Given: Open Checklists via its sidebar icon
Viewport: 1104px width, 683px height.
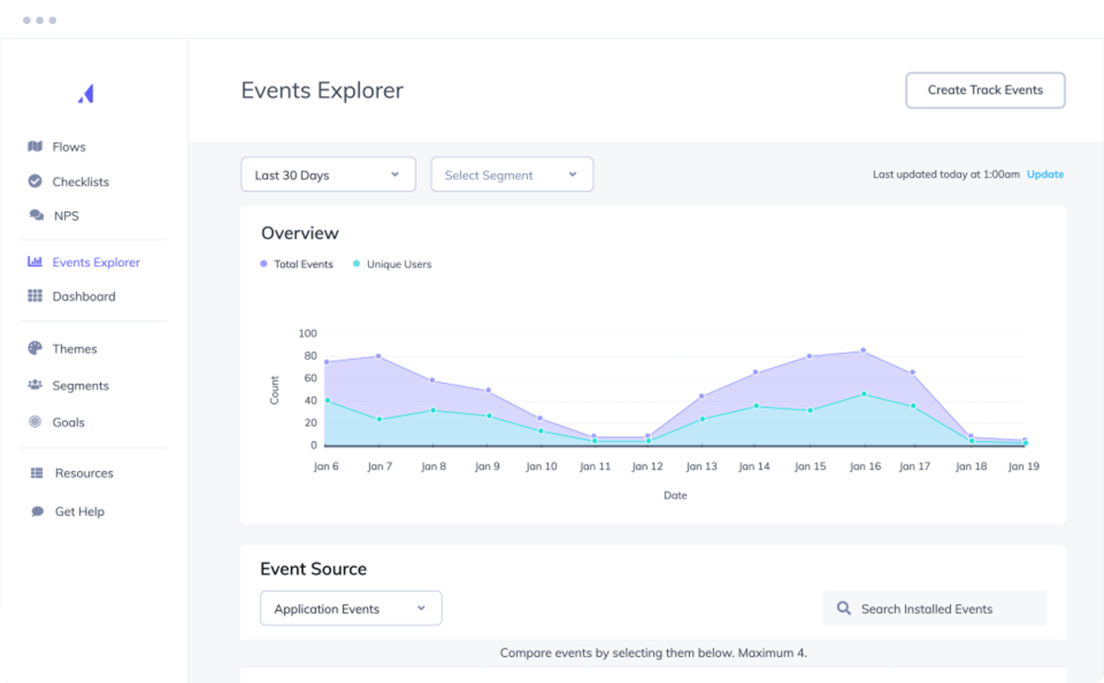Looking at the screenshot, I should pyautogui.click(x=33, y=181).
